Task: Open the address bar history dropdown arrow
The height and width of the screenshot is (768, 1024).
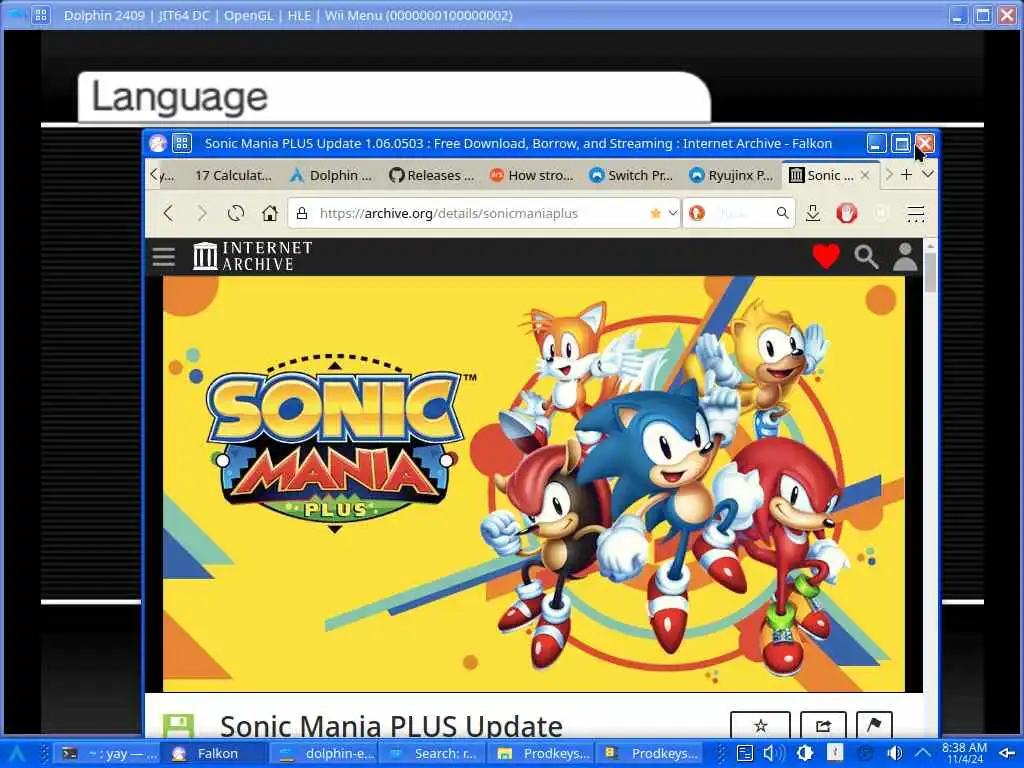Action: tap(673, 213)
